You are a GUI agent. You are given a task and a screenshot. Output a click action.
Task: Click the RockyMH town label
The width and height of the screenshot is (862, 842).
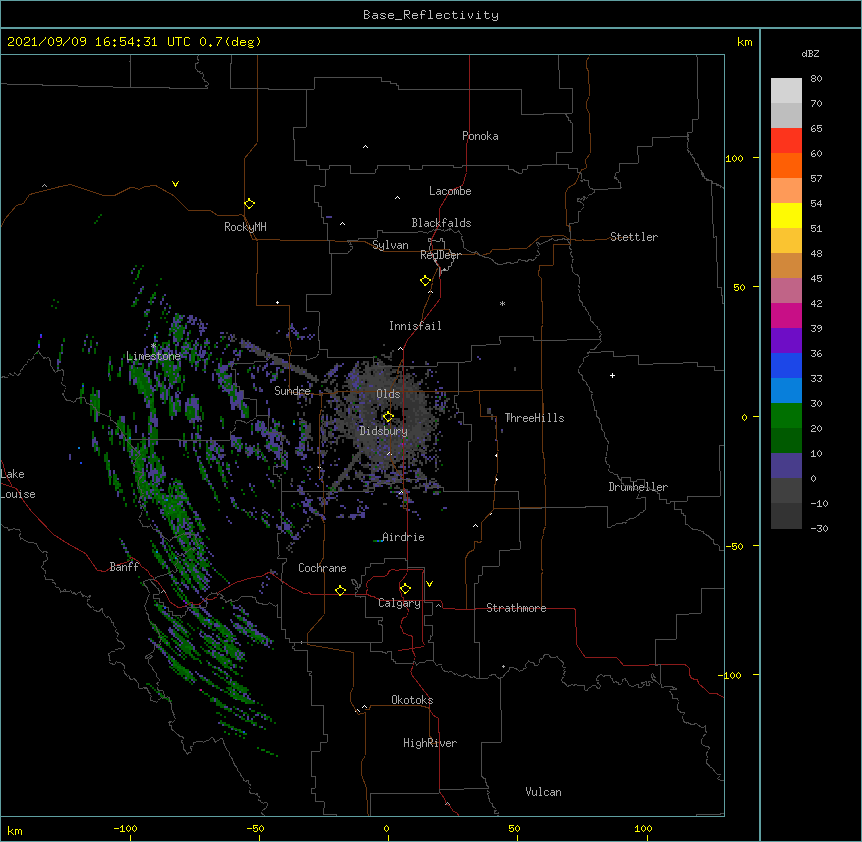[x=245, y=227]
